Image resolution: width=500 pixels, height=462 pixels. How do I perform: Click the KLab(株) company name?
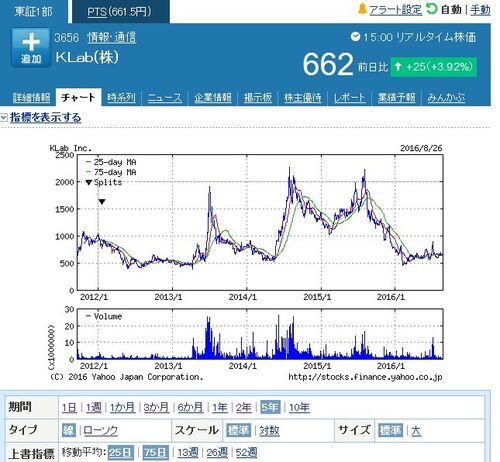[87, 57]
